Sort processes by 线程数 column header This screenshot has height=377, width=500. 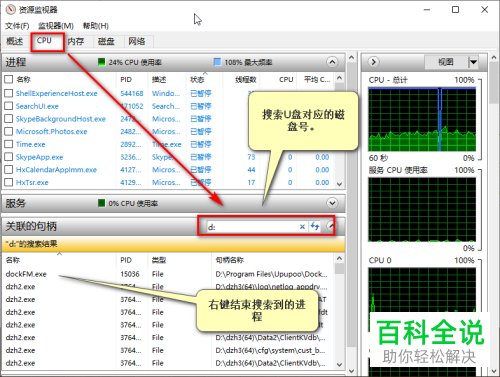[x=246, y=80]
